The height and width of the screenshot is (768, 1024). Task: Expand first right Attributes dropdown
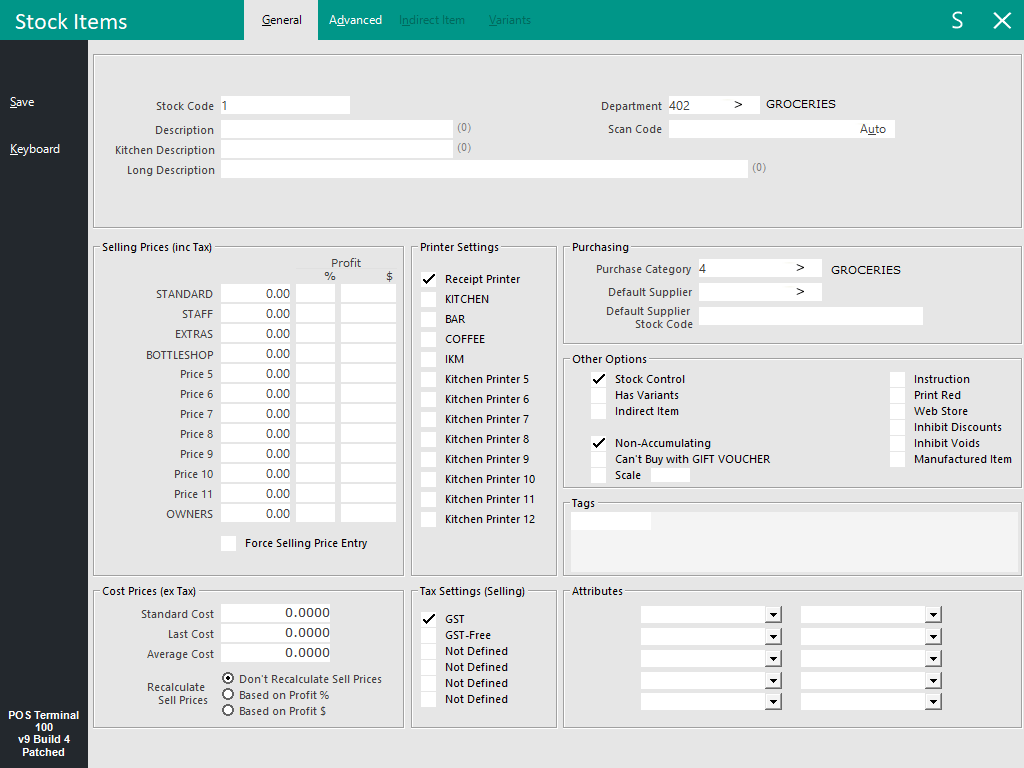(933, 615)
